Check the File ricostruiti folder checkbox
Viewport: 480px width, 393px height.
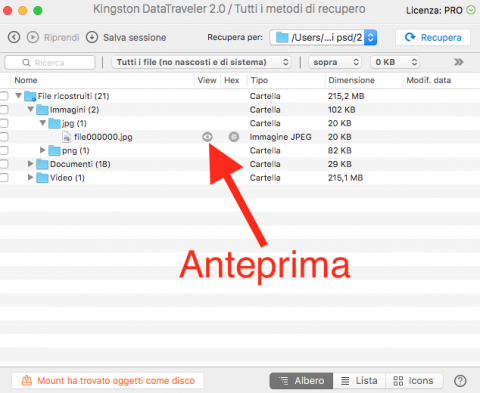(x=4, y=96)
